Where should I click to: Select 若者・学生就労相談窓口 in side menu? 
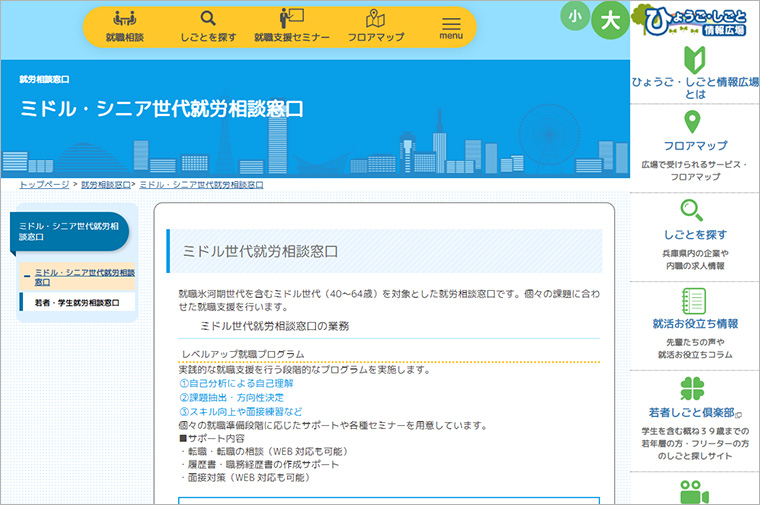[77, 302]
